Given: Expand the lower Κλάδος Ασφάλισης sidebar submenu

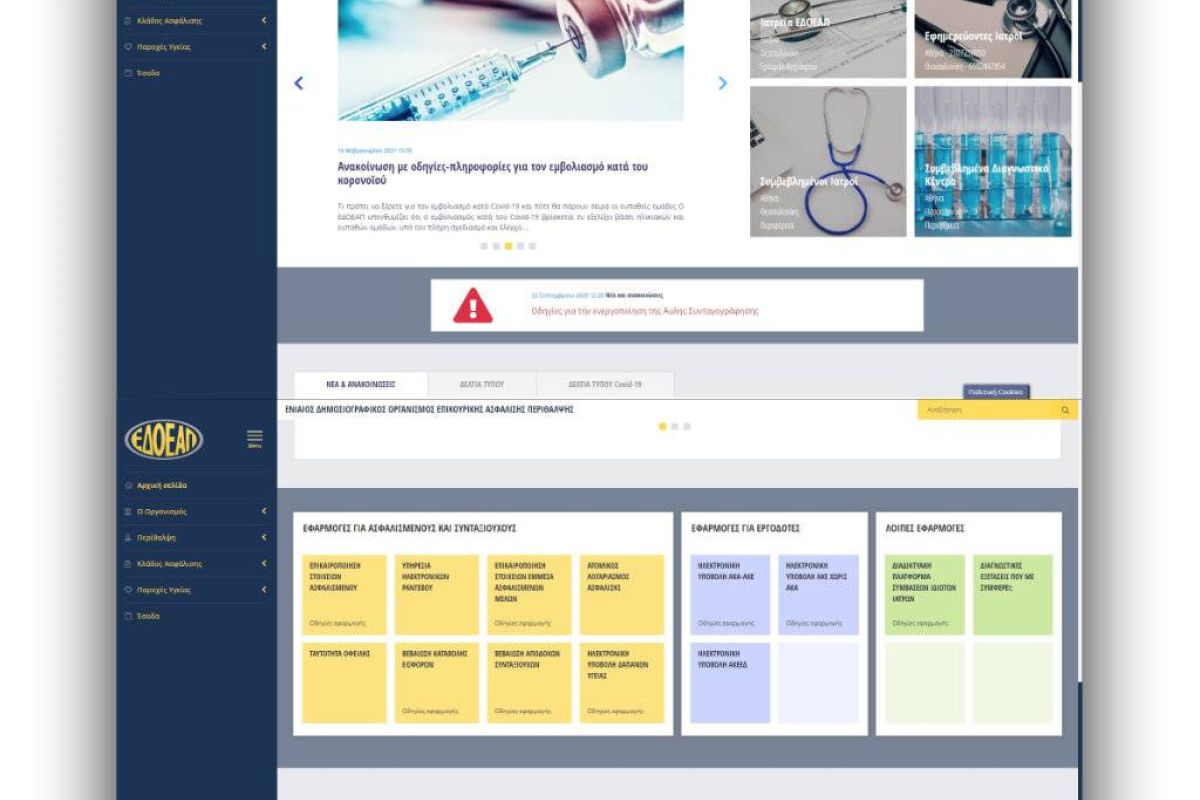Looking at the screenshot, I should (264, 564).
